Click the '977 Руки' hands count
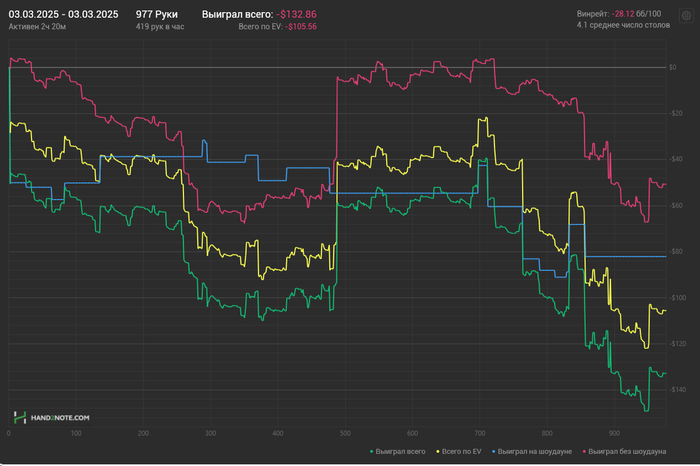 pos(157,14)
